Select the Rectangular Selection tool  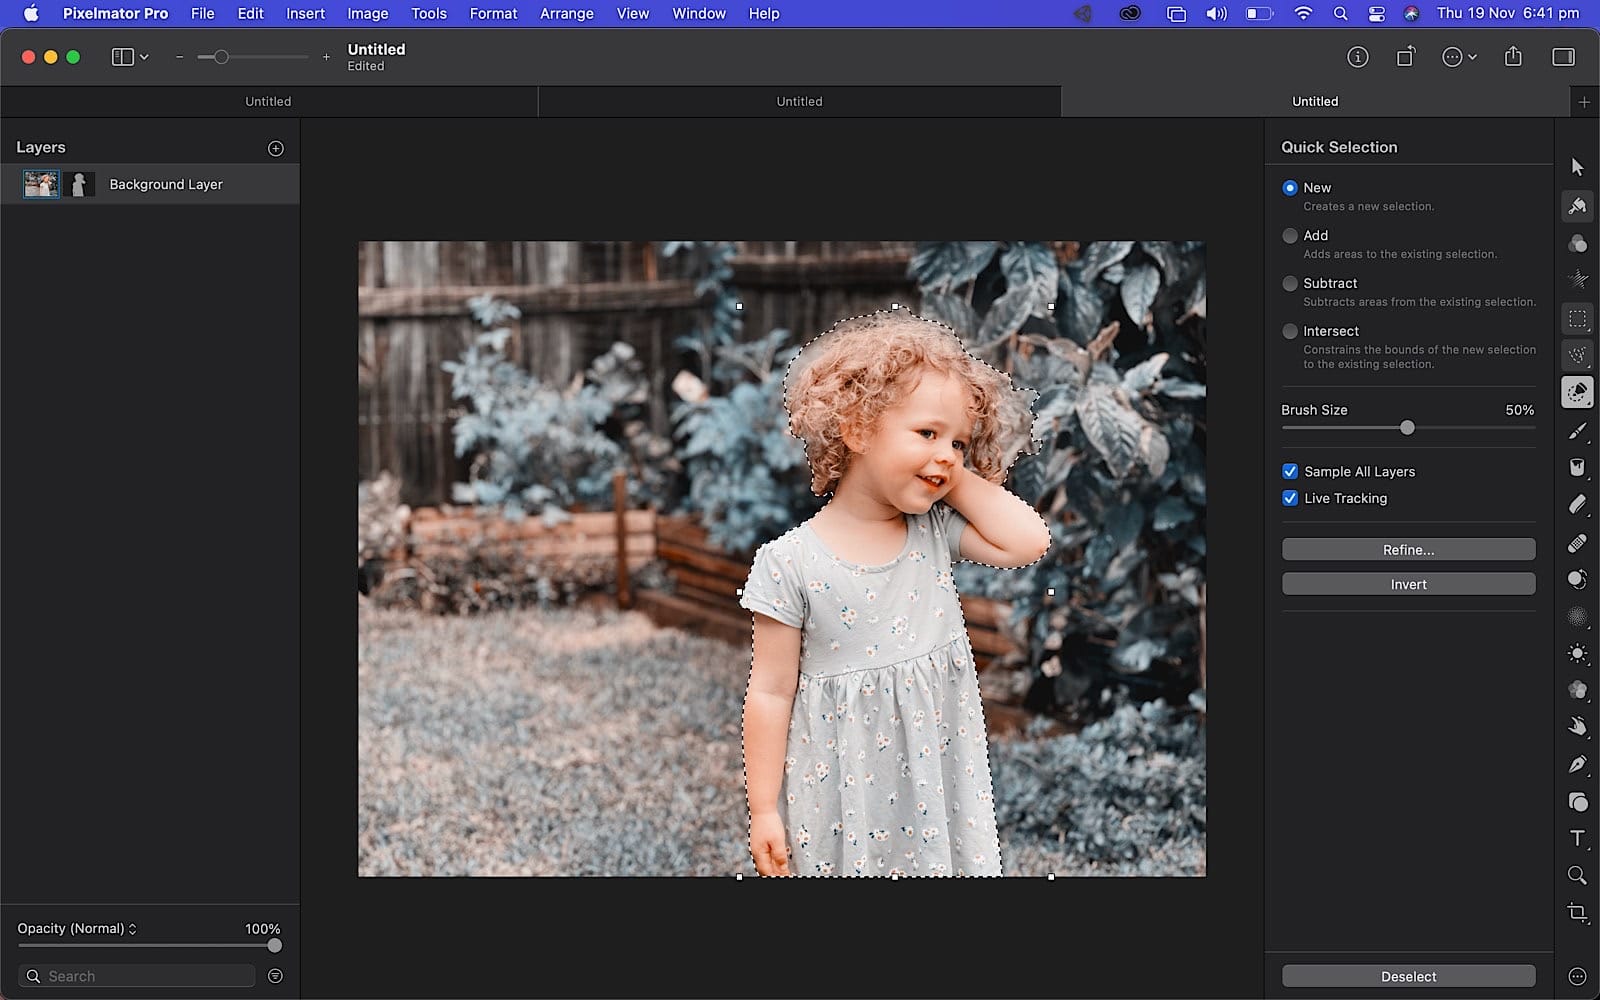1577,319
